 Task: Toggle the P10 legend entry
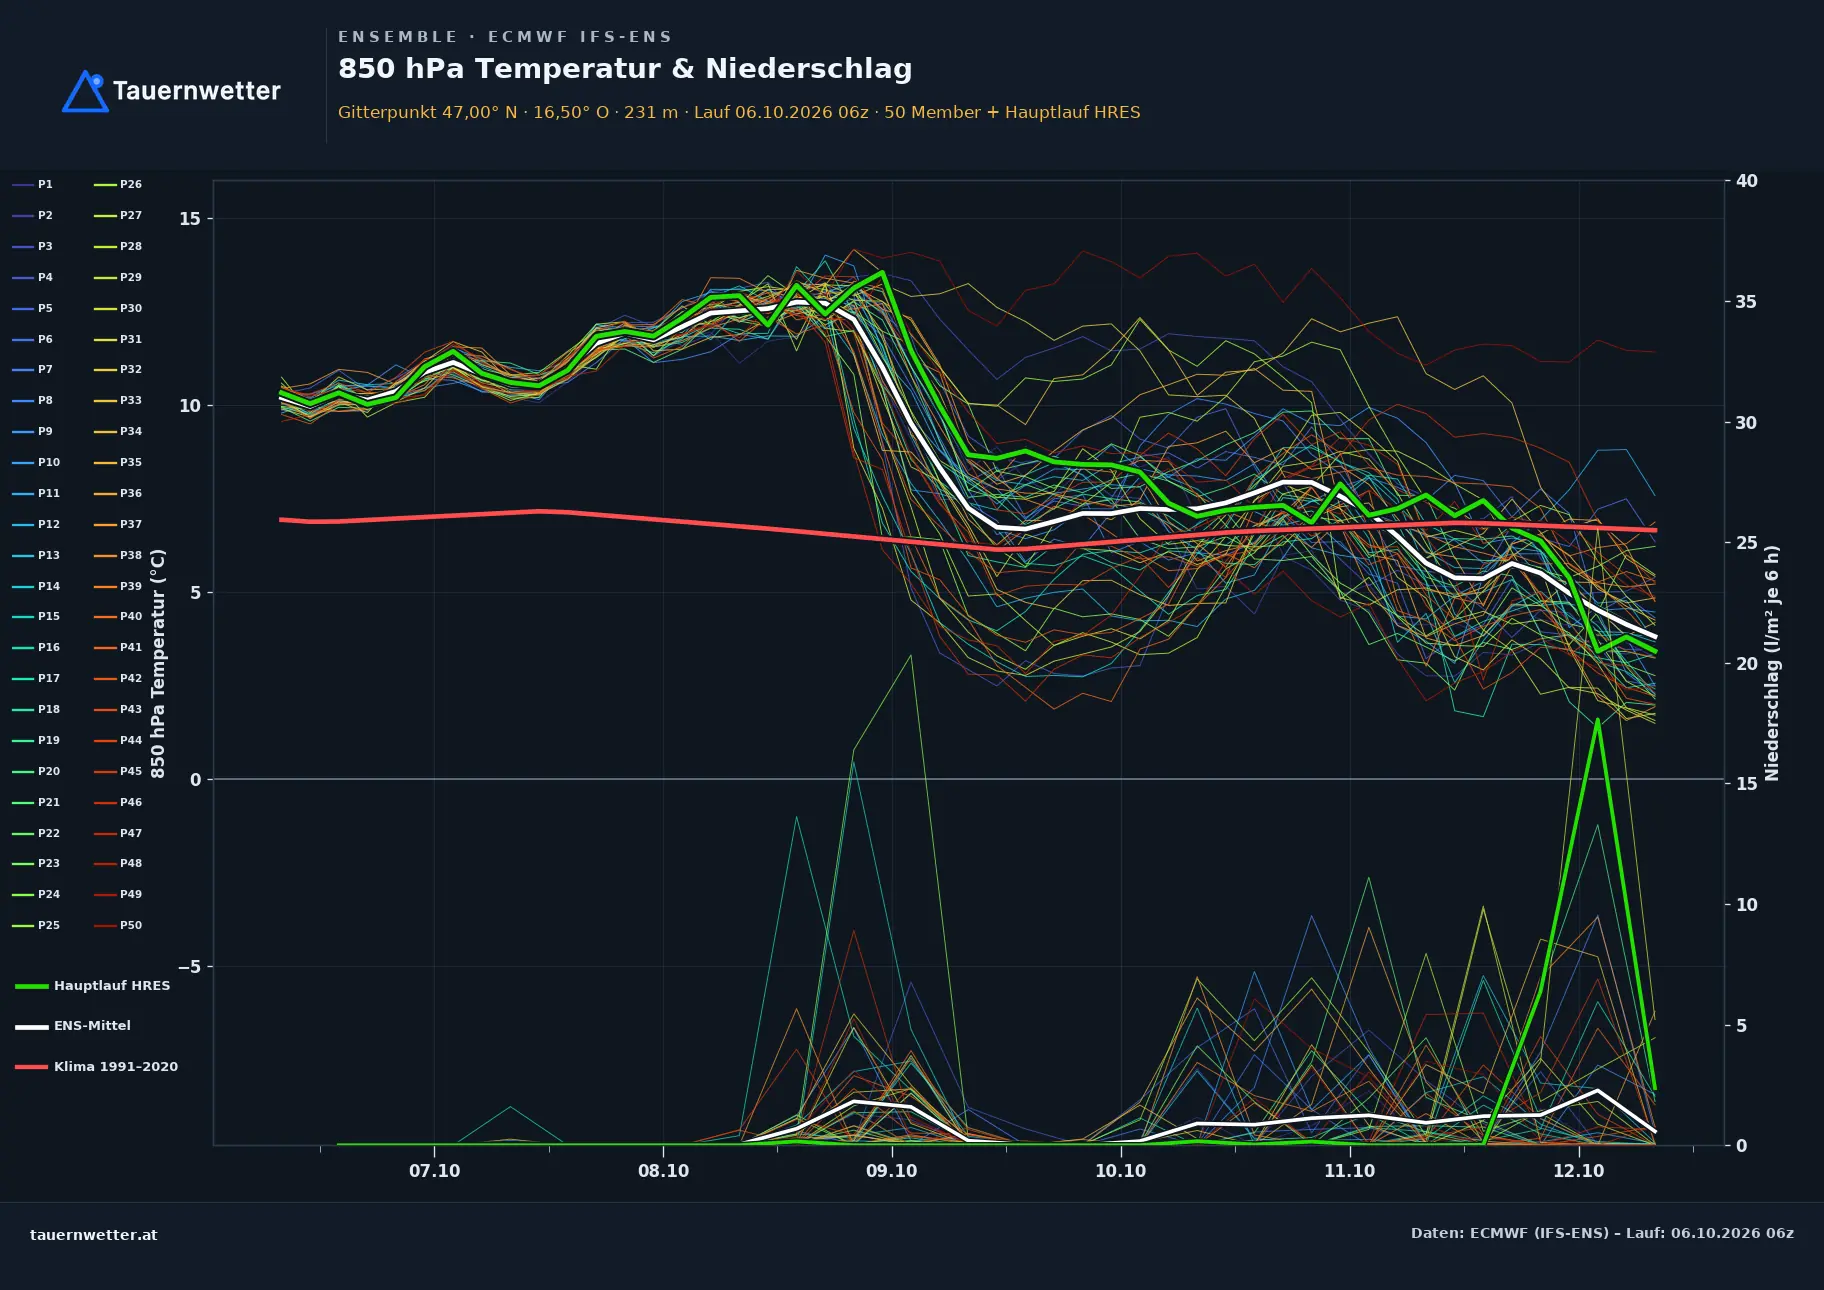tap(36, 462)
